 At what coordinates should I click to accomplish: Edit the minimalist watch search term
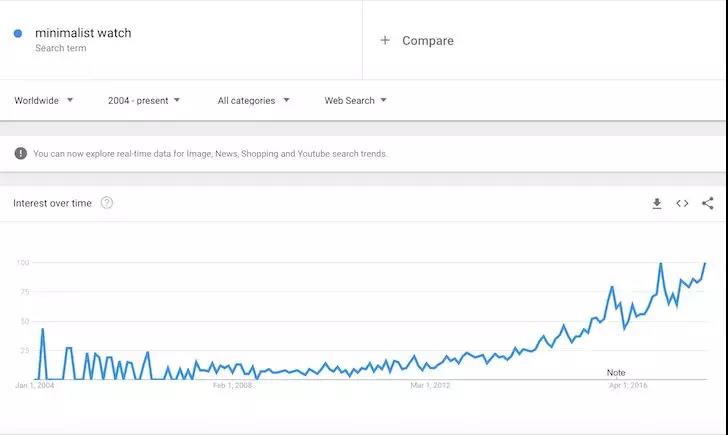(83, 33)
